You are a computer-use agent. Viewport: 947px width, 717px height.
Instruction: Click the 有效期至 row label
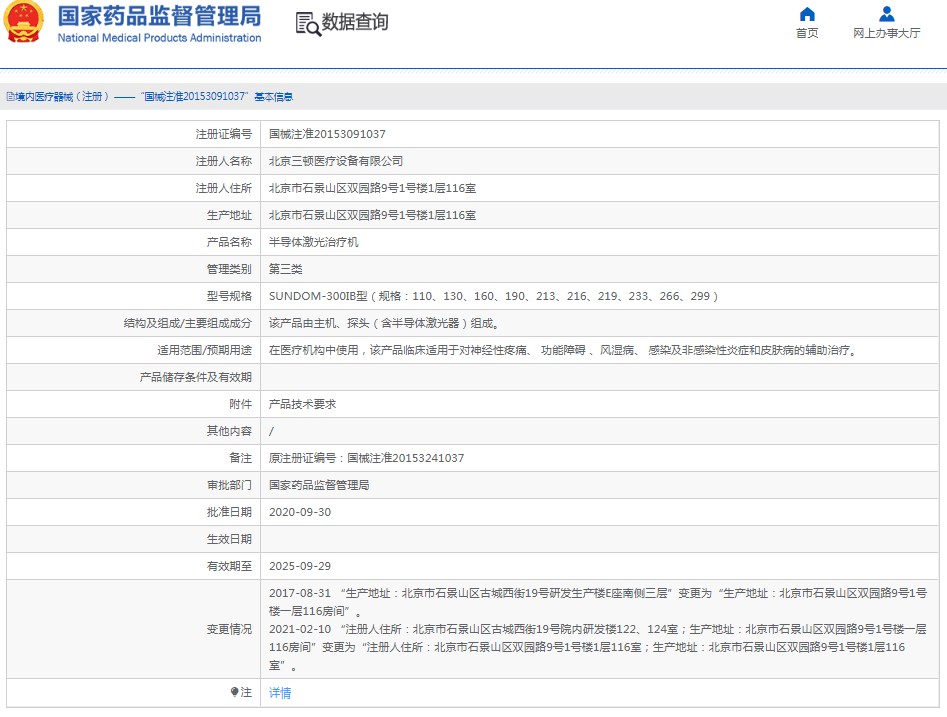pos(229,566)
